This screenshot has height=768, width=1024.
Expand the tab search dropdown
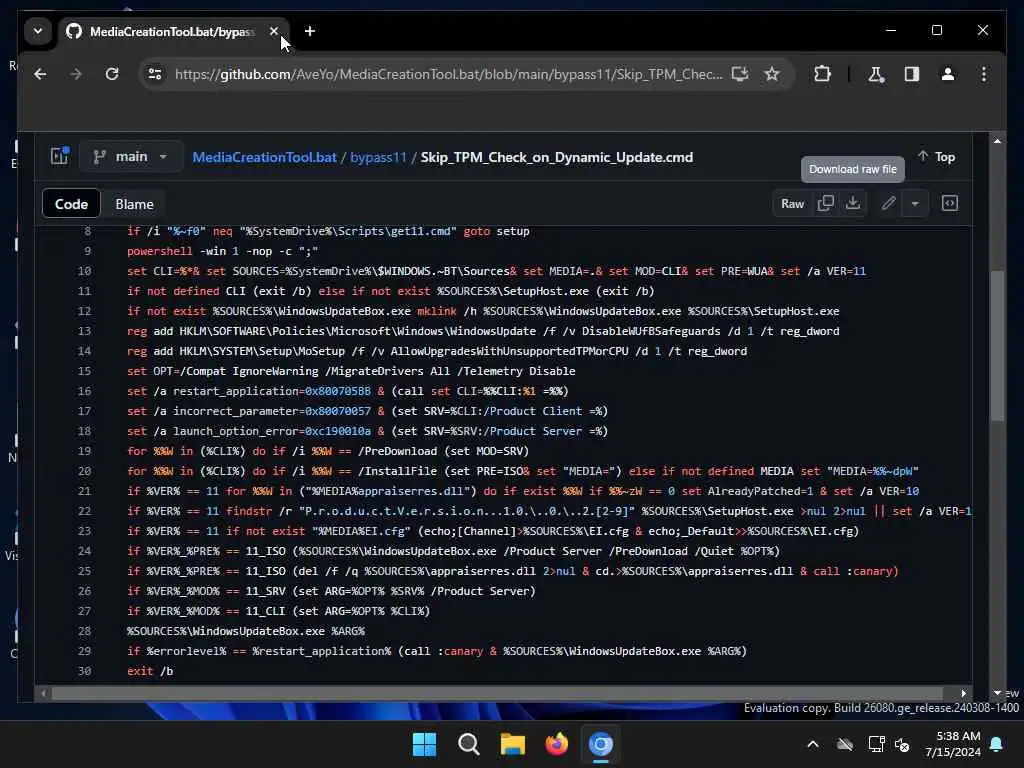38,31
